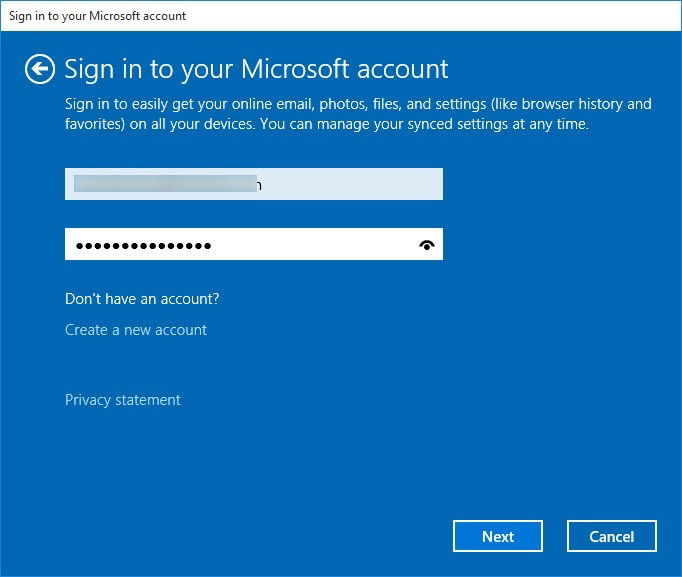Viewport: 682px width, 577px height.
Task: Focus the email address input field
Action: click(254, 184)
